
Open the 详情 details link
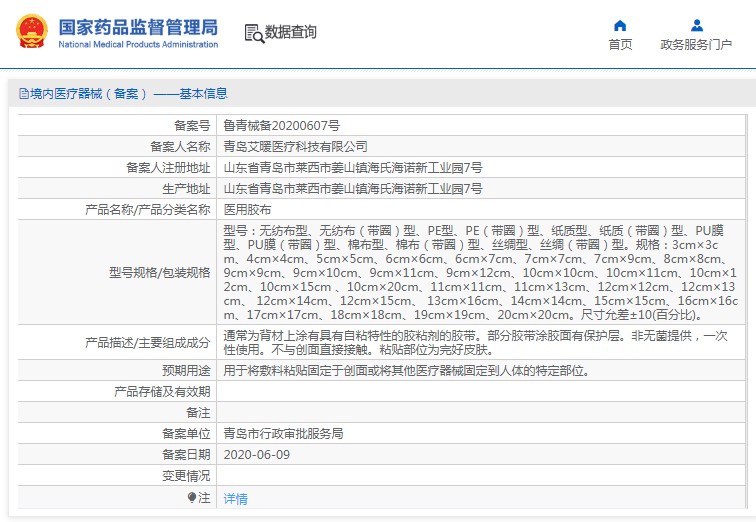coord(235,498)
